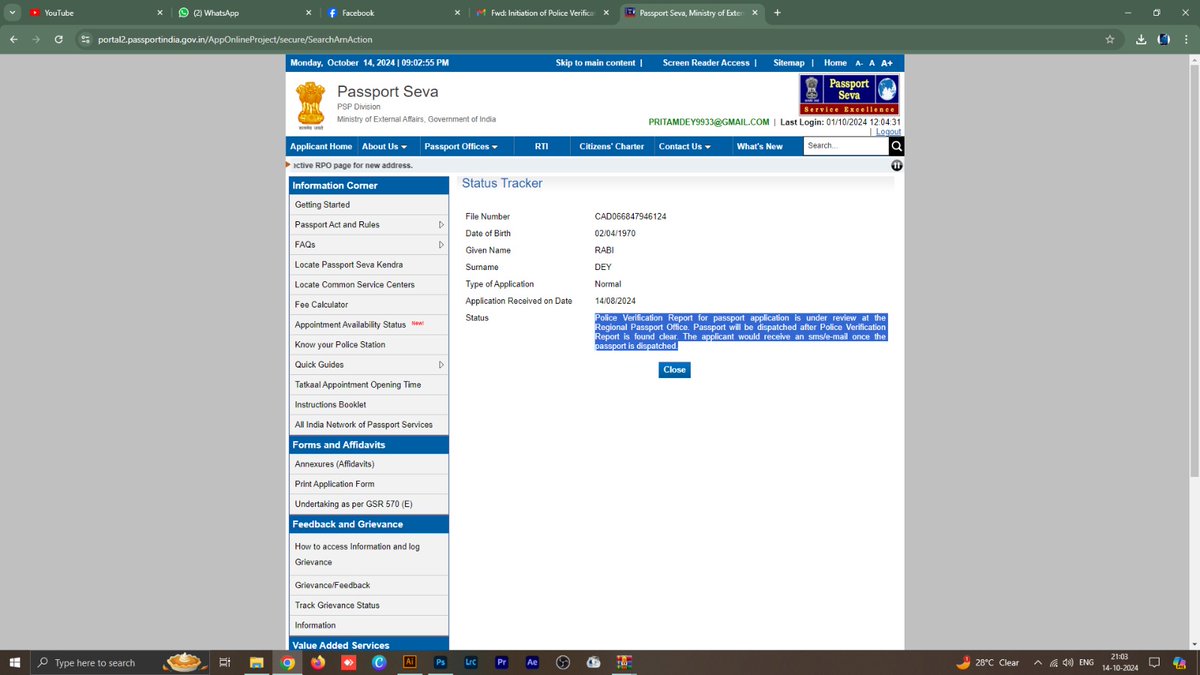Click the volume icon in system tray
This screenshot has width=1200, height=675.
pos(1069,662)
